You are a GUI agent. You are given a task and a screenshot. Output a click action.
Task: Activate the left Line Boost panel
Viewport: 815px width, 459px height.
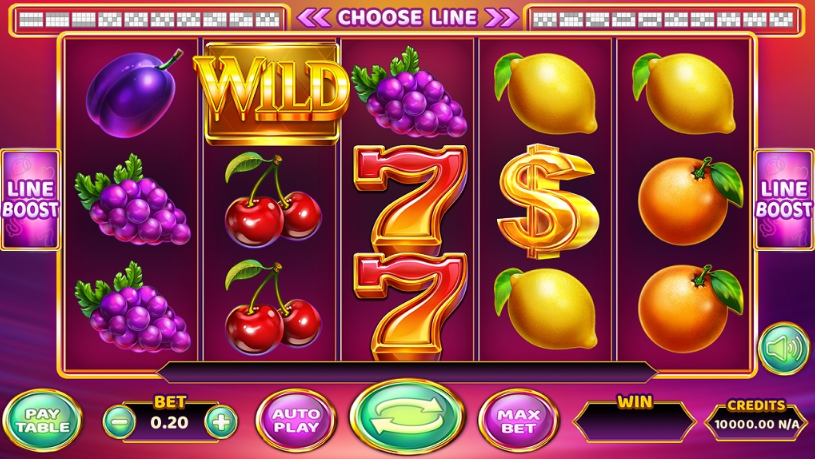(x=30, y=200)
